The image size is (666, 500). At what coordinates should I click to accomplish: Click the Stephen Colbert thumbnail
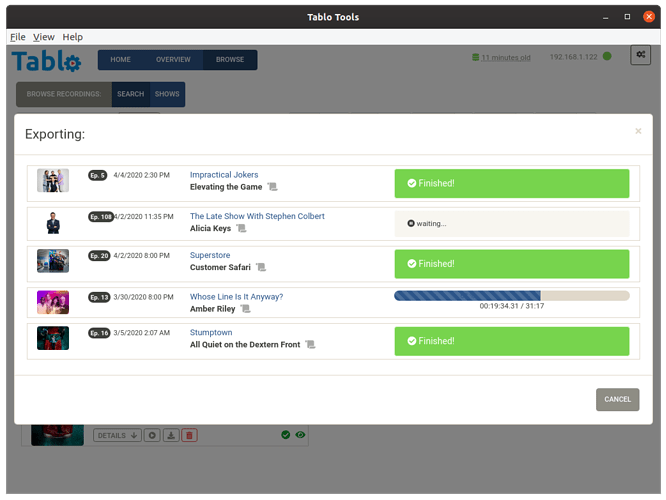[53, 223]
